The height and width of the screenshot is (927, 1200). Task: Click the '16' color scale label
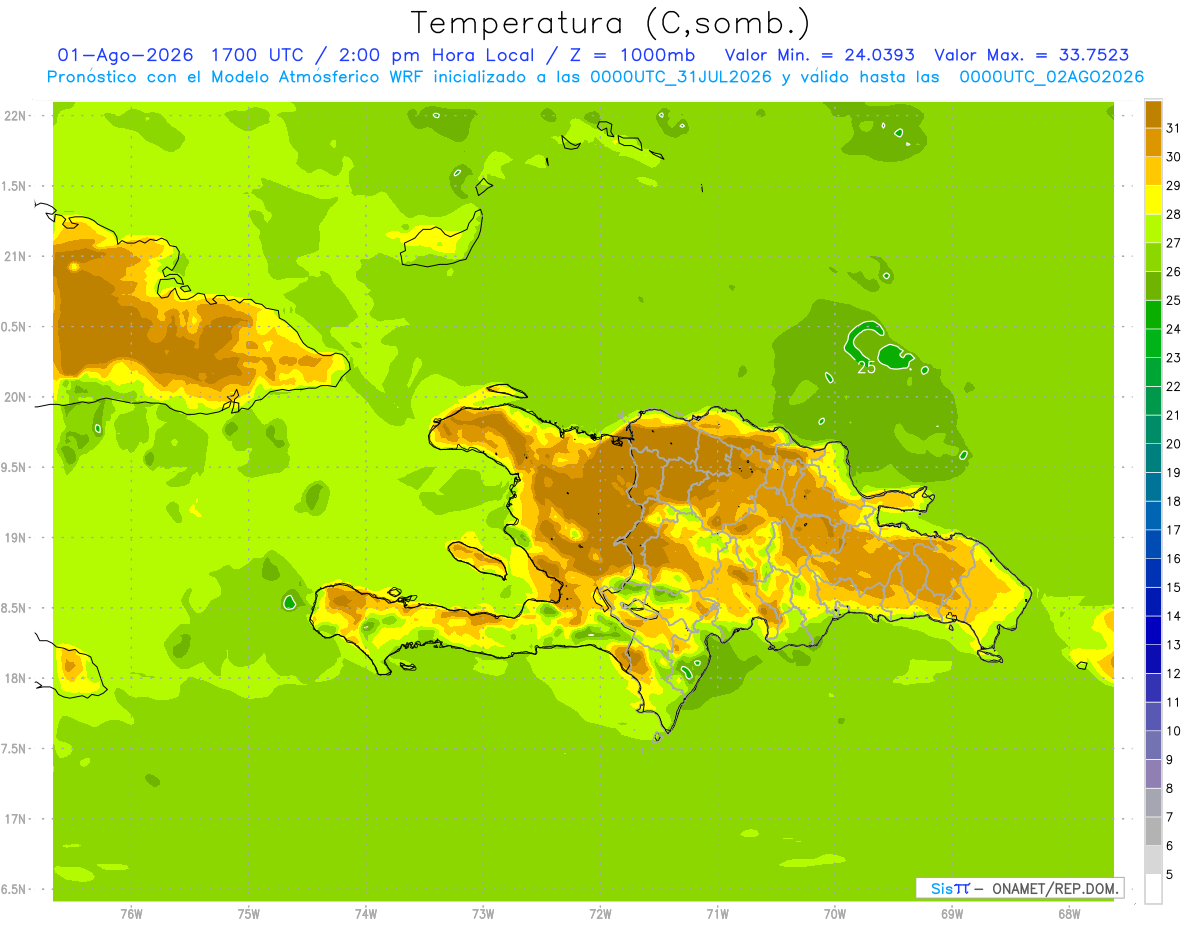(1174, 559)
